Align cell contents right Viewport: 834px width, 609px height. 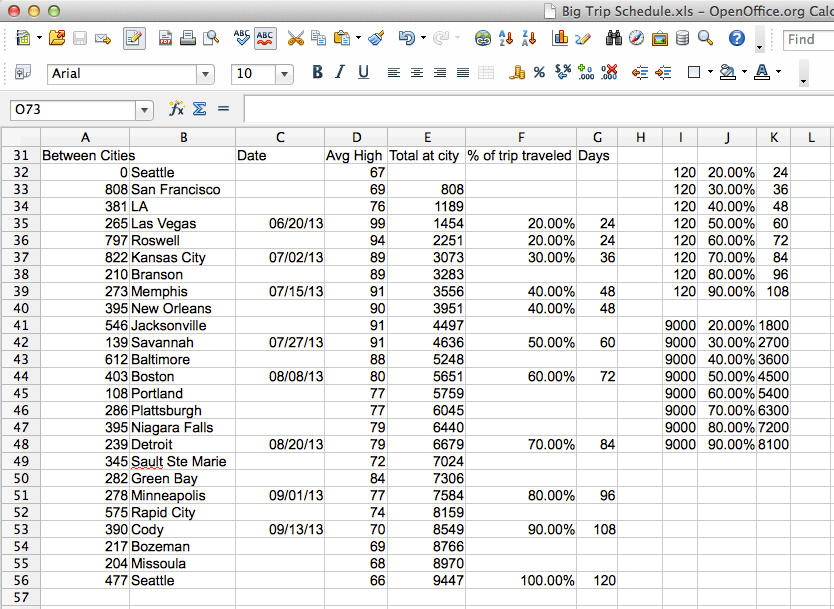[x=440, y=72]
